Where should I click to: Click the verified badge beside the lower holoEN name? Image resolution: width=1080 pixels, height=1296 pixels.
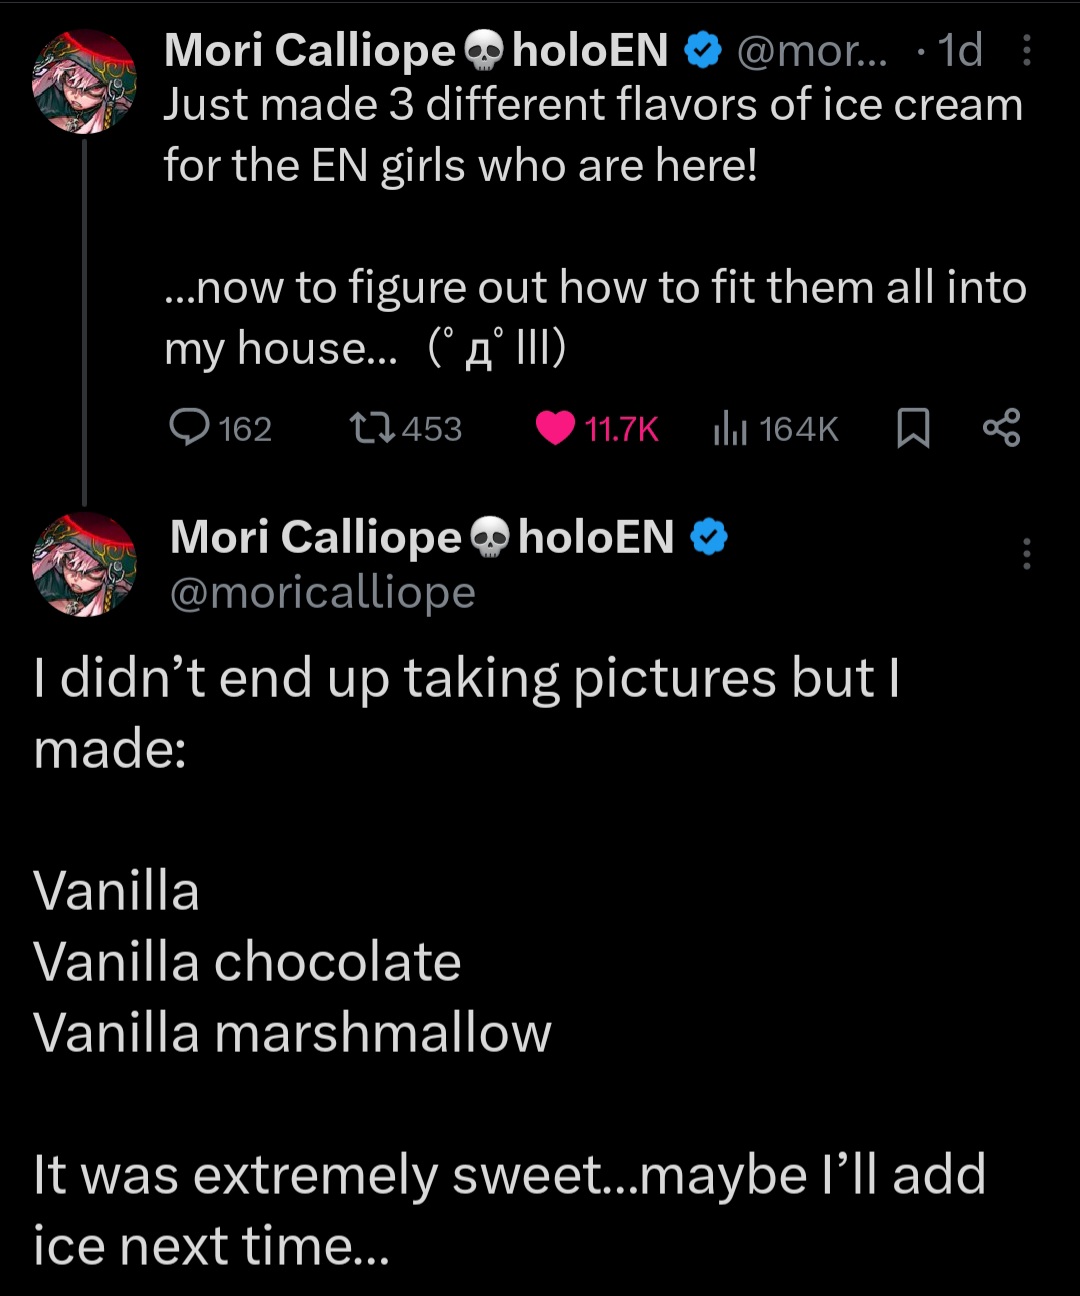[x=709, y=537]
